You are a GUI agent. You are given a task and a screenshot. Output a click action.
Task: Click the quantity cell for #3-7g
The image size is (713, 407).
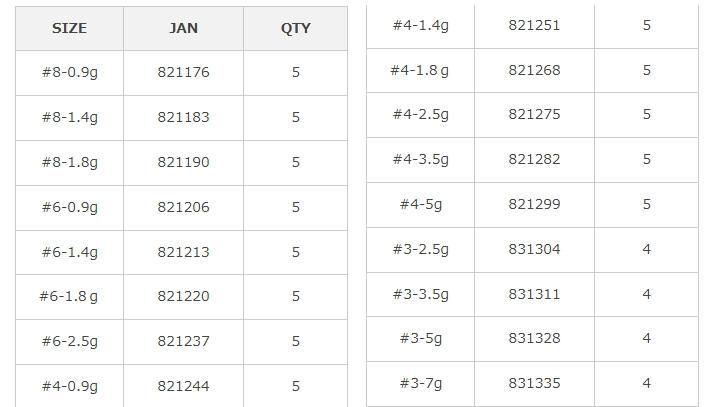646,383
